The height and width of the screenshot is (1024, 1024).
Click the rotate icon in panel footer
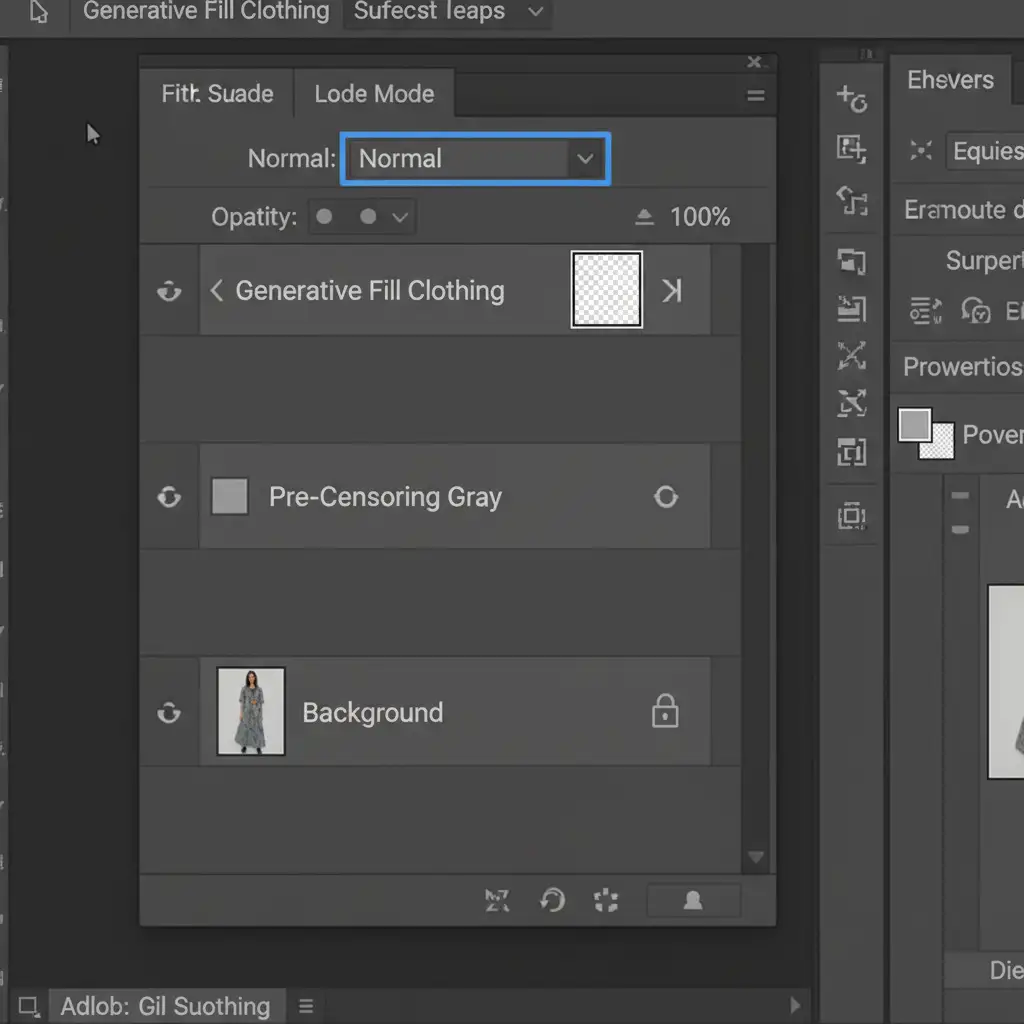[x=552, y=900]
